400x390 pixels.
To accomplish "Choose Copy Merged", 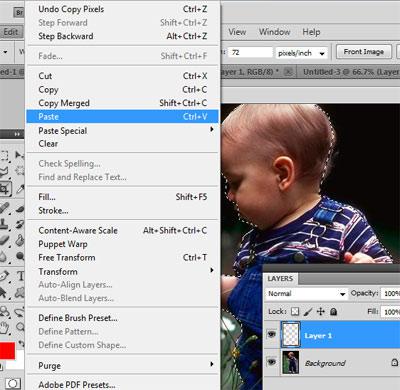I will [x=123, y=103].
